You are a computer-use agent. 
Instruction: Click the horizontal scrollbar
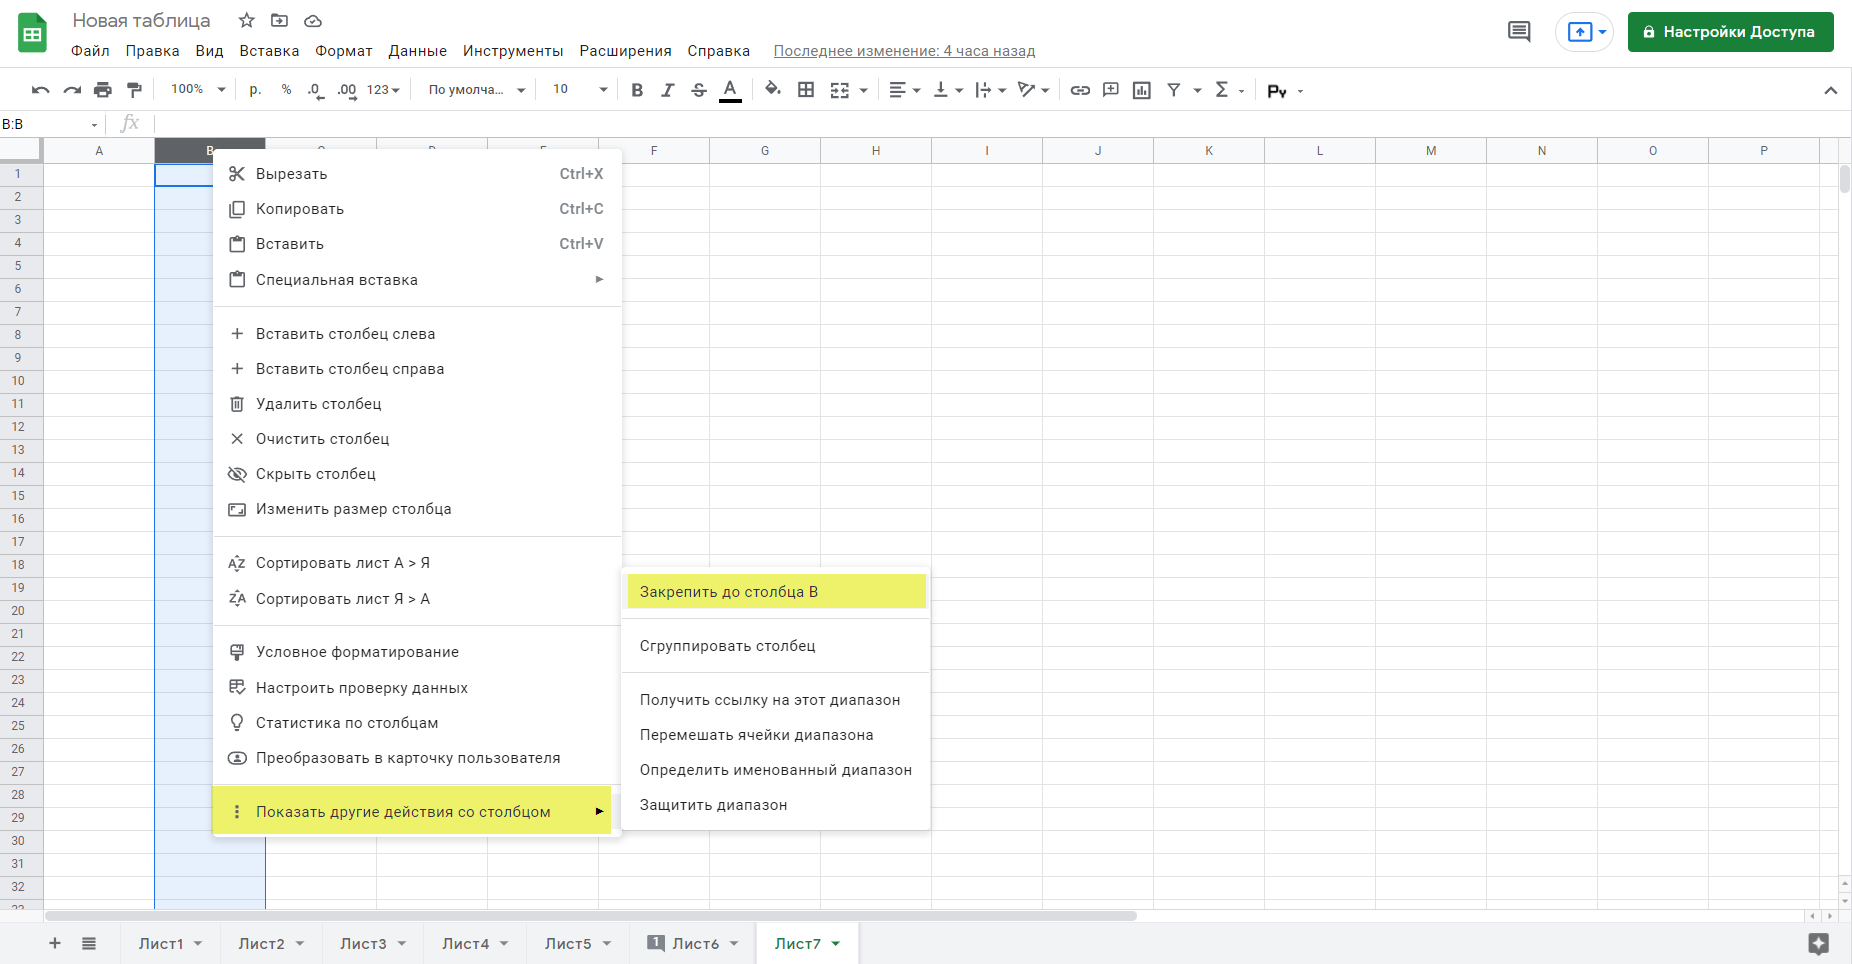(x=591, y=916)
